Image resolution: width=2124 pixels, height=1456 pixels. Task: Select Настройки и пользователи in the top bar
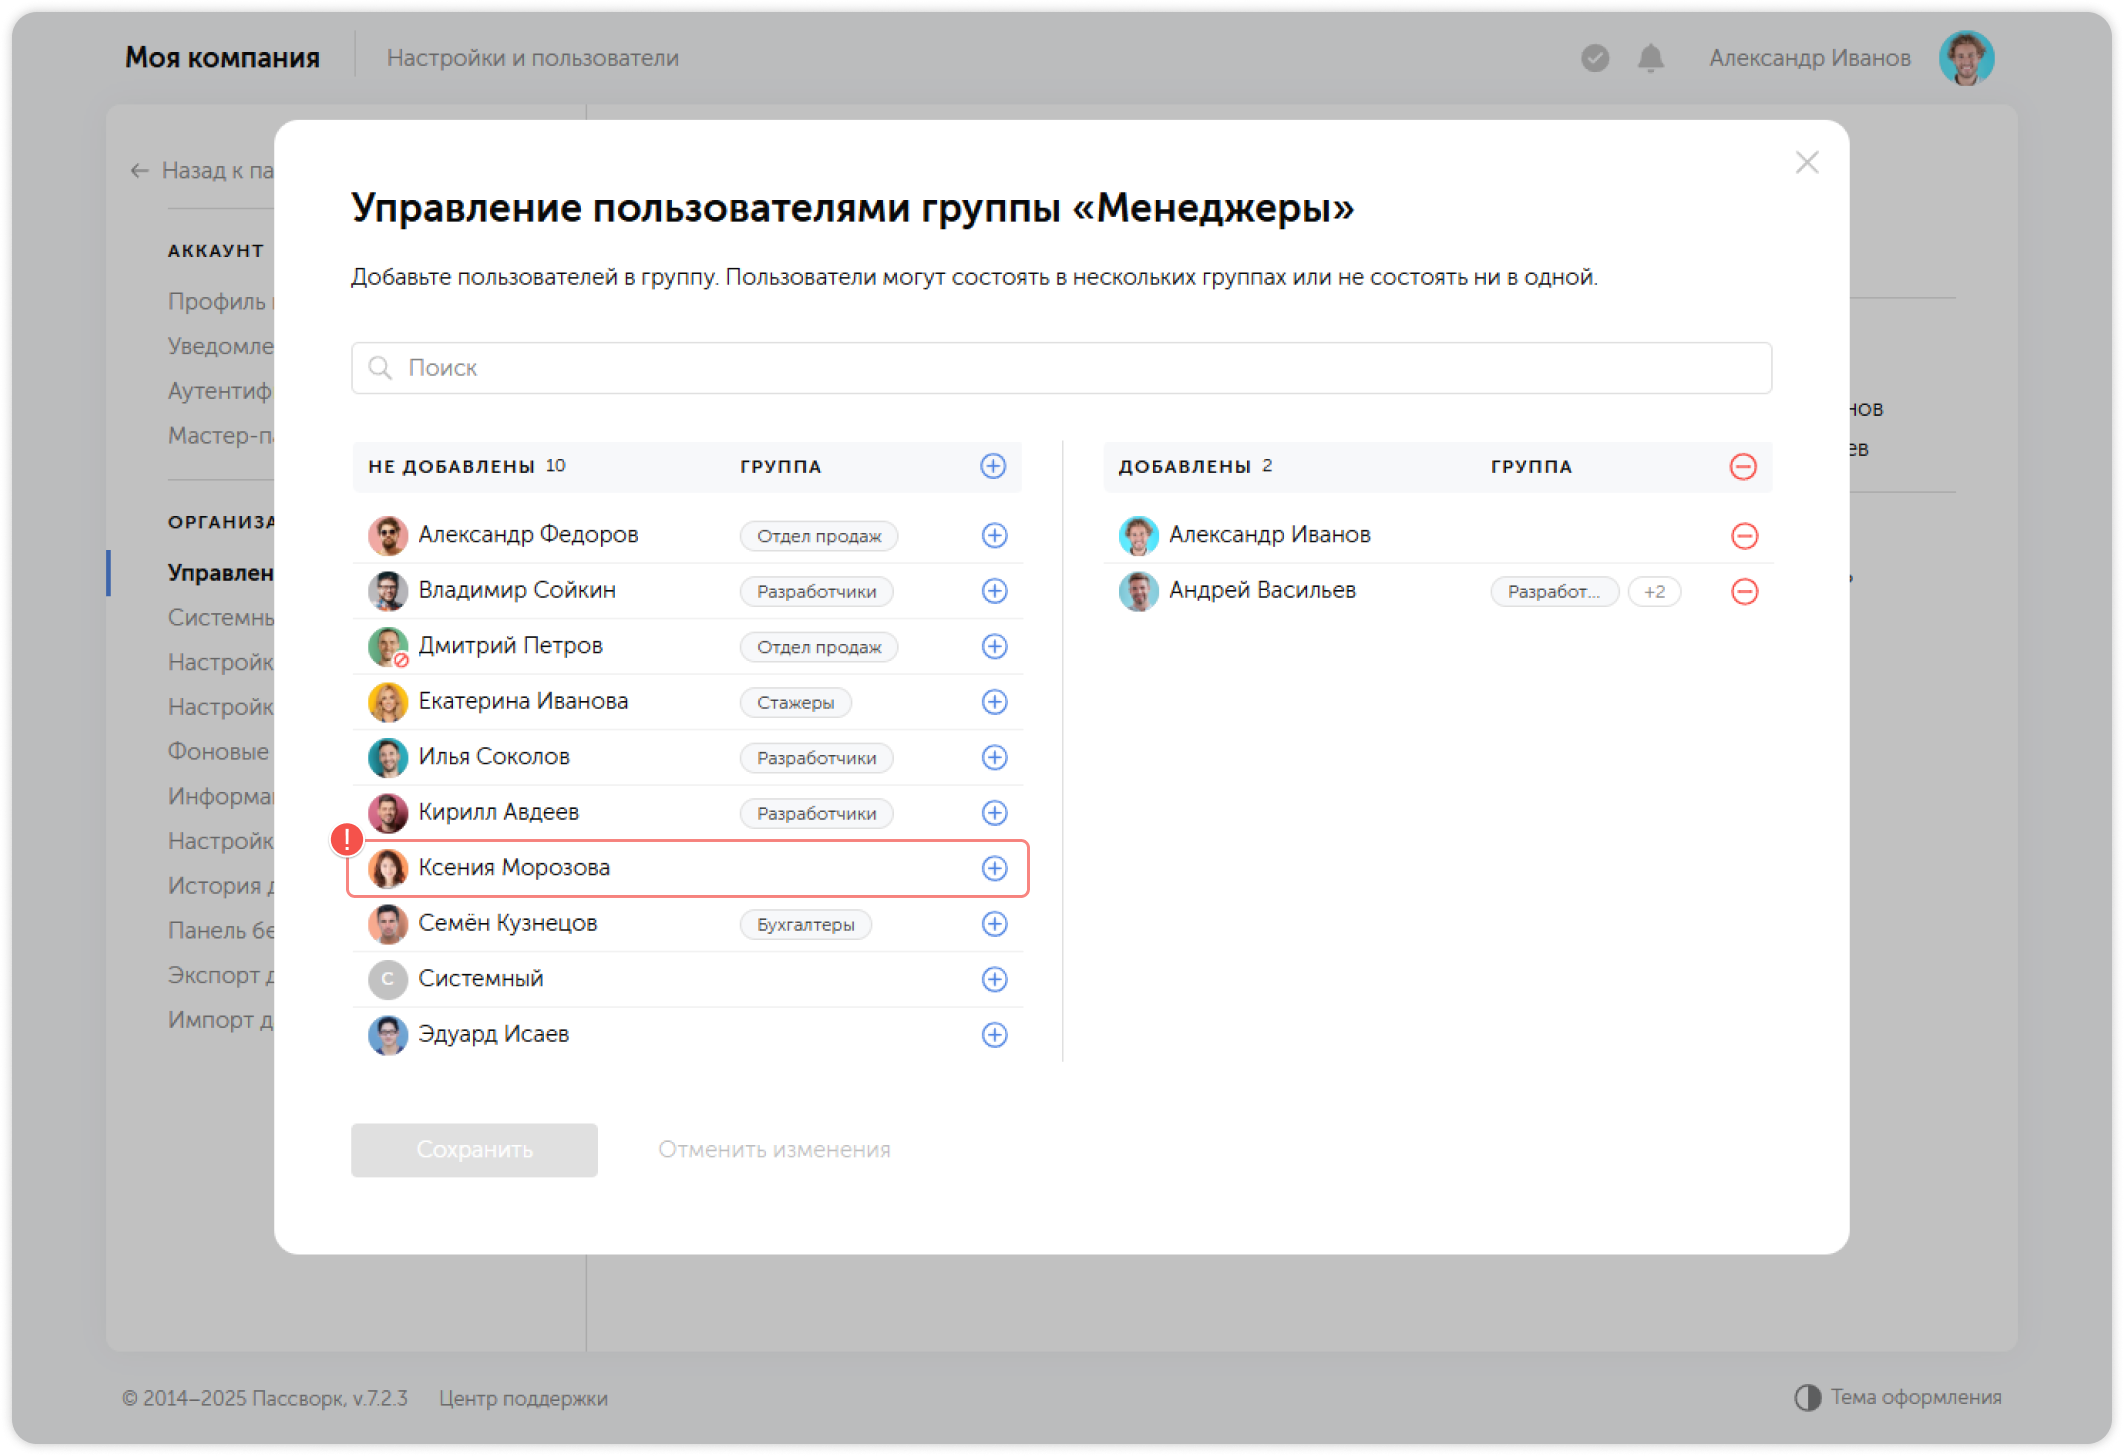pyautogui.click(x=534, y=57)
